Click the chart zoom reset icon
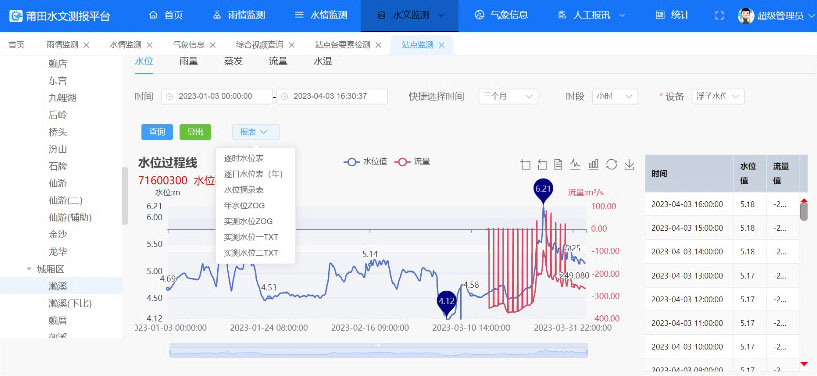 (542, 165)
